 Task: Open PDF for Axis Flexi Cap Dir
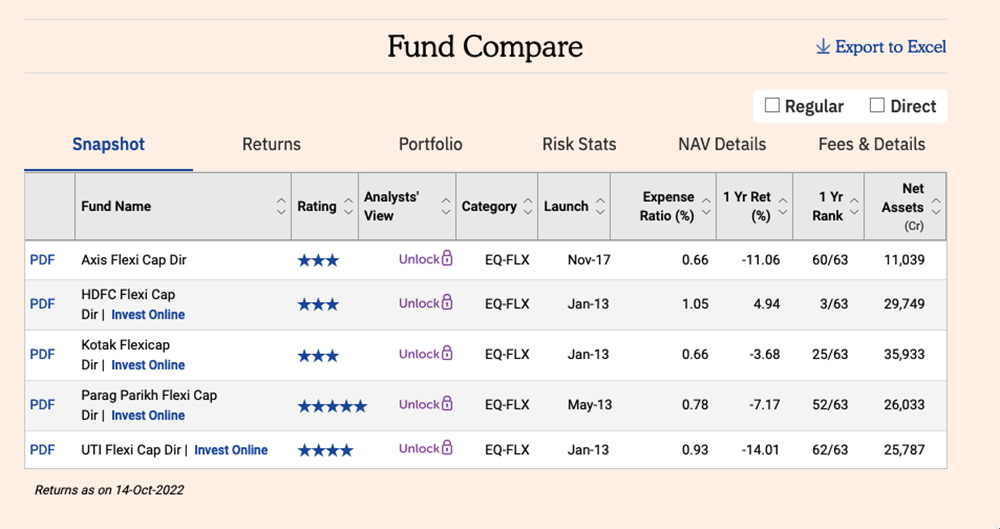(42, 260)
